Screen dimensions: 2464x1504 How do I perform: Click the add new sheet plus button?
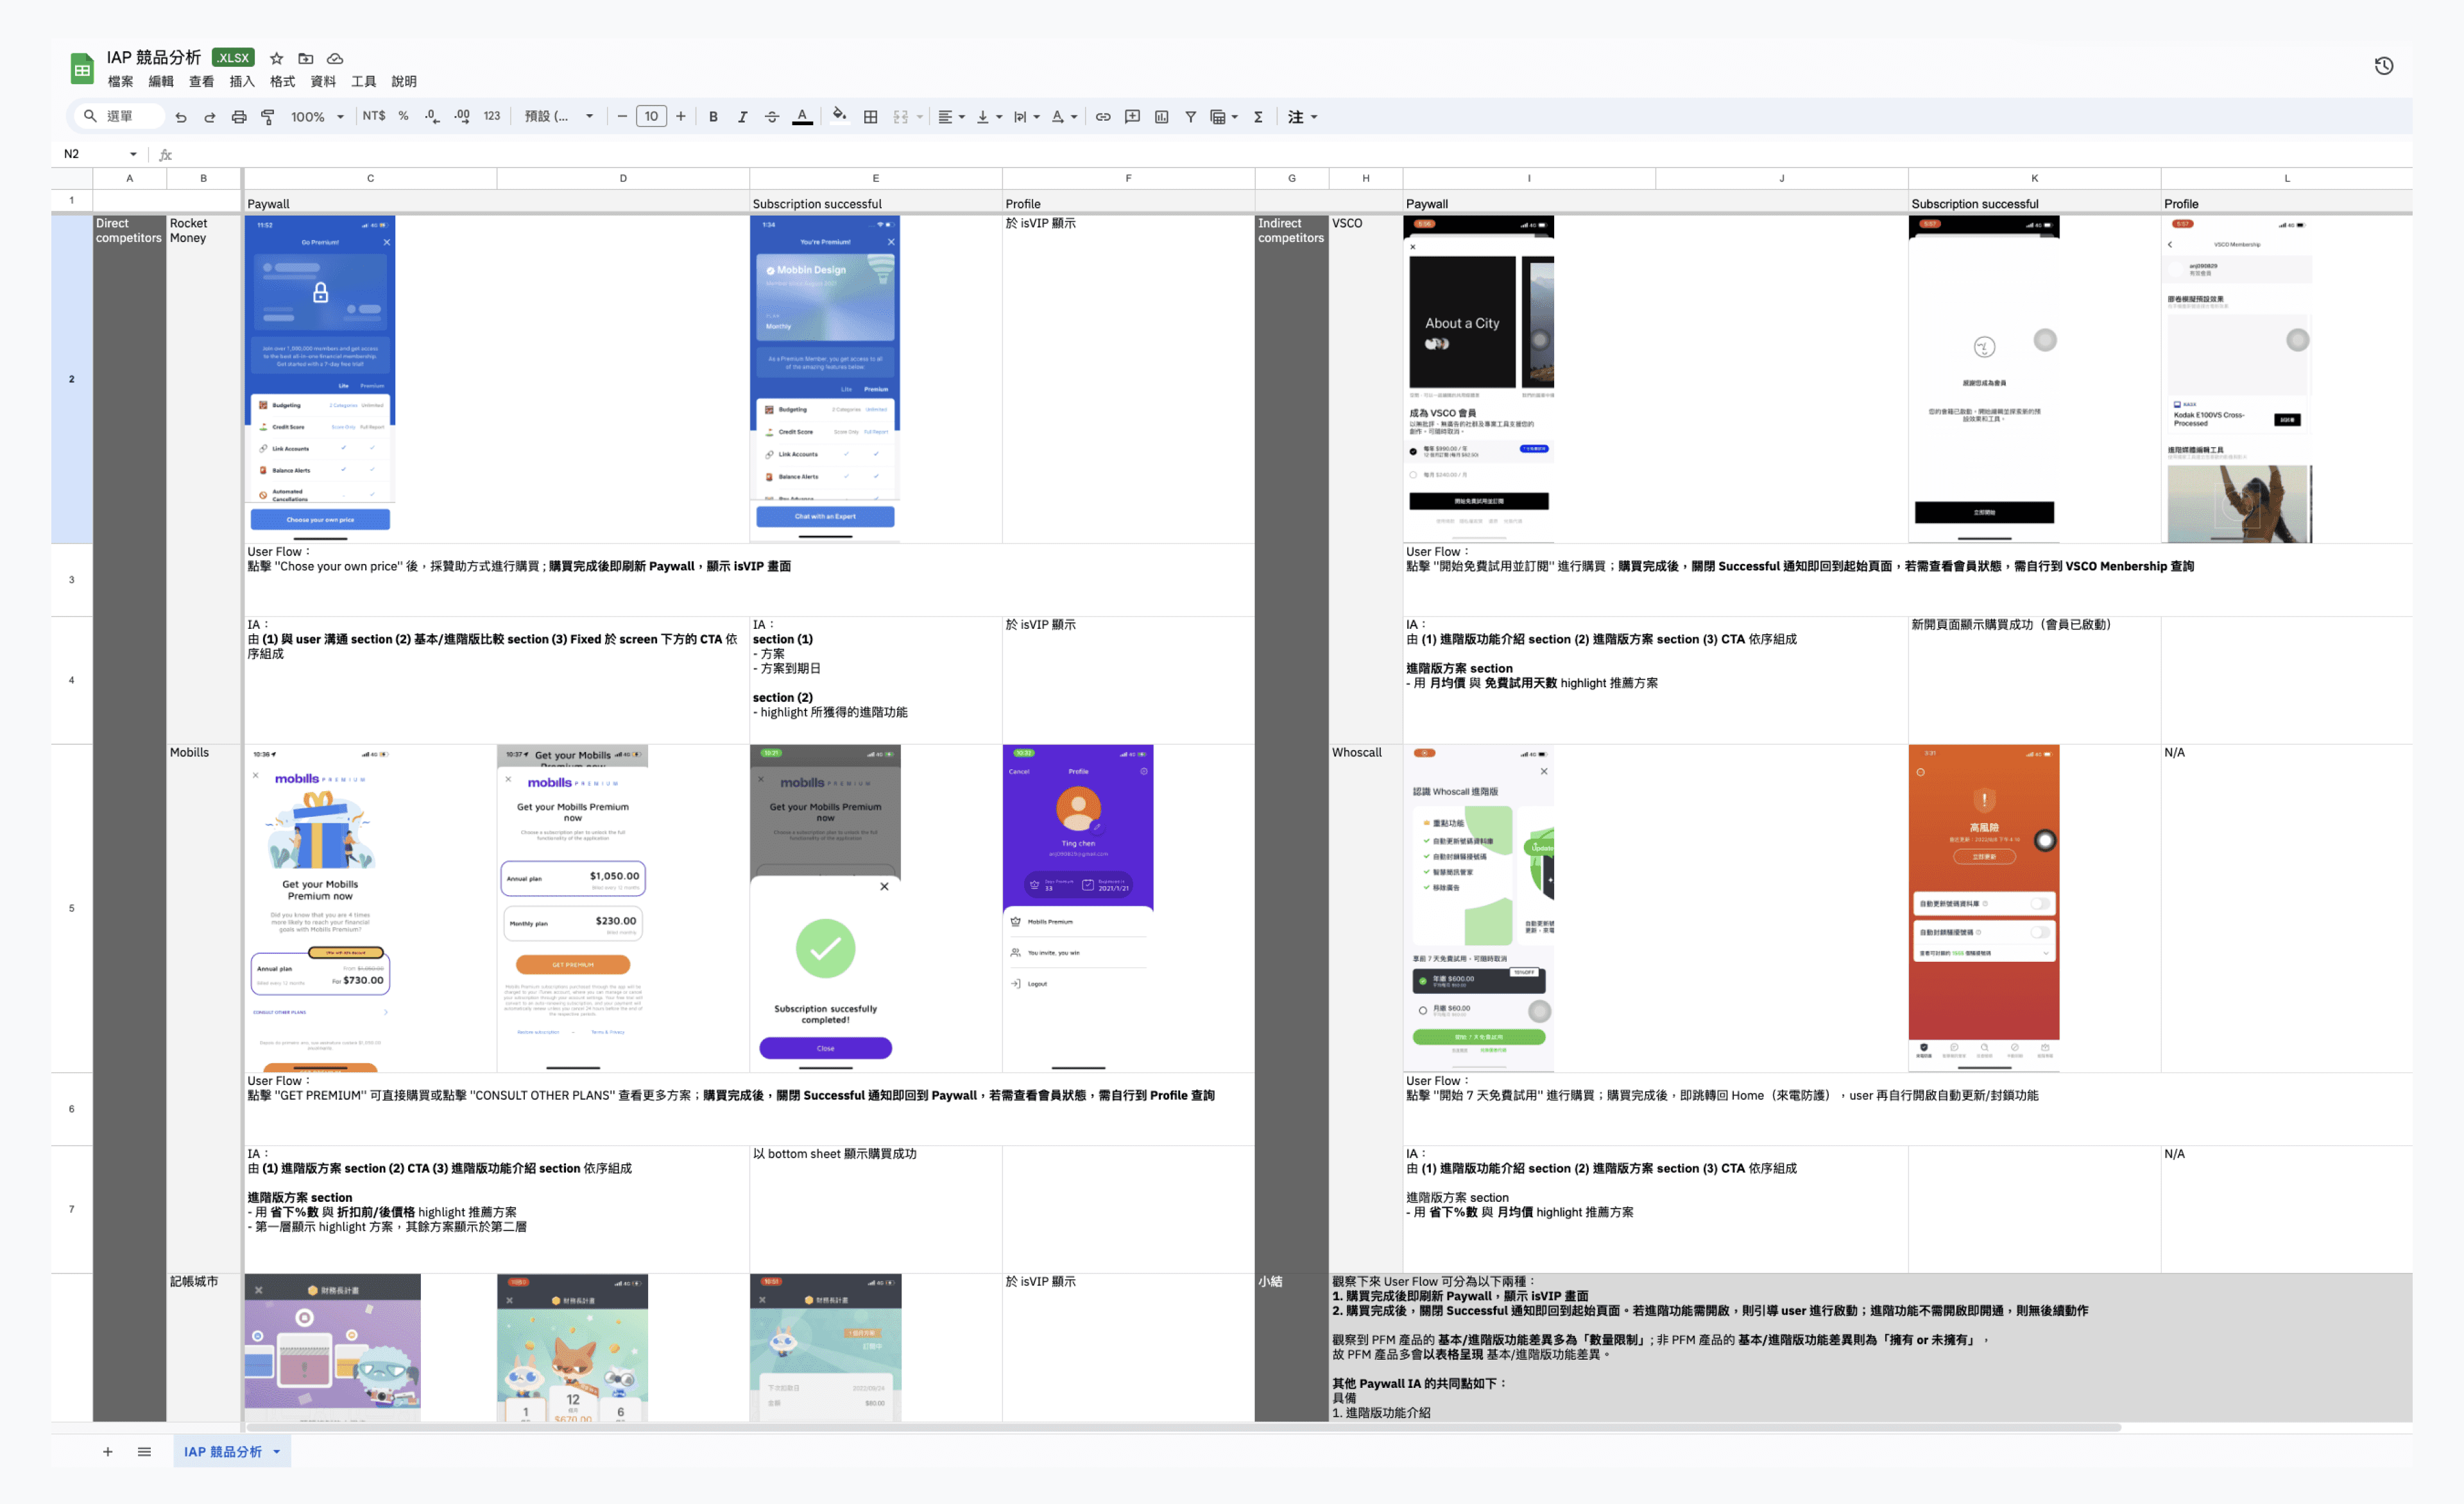[x=108, y=1451]
